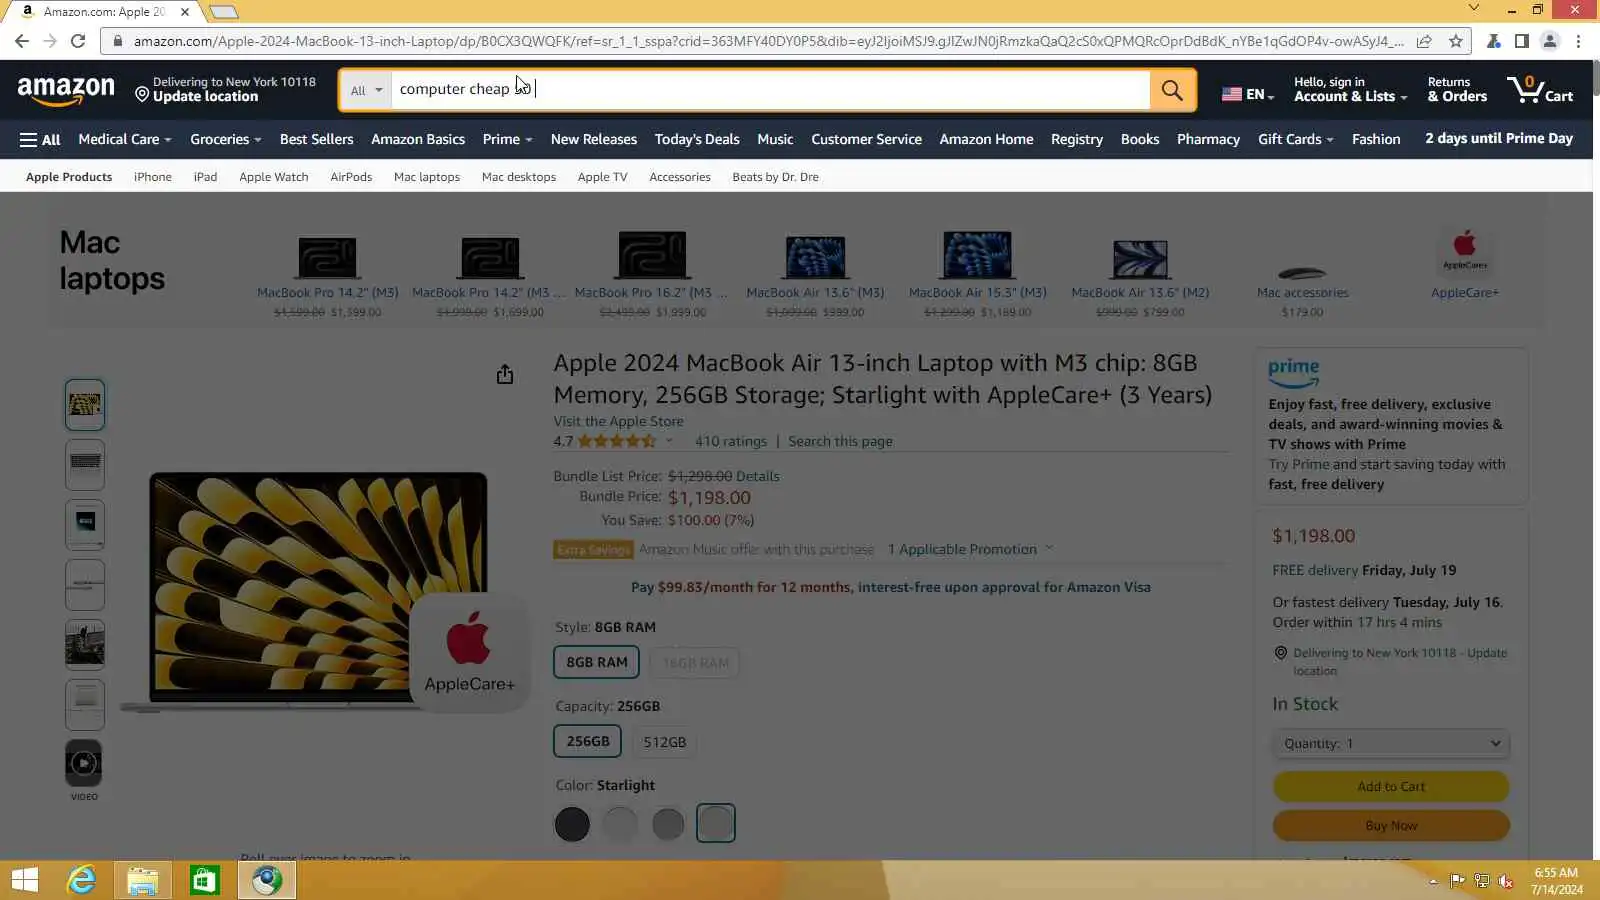Screen dimensions: 1600x900
Task: Open Returns & Orders
Action: (1457, 90)
